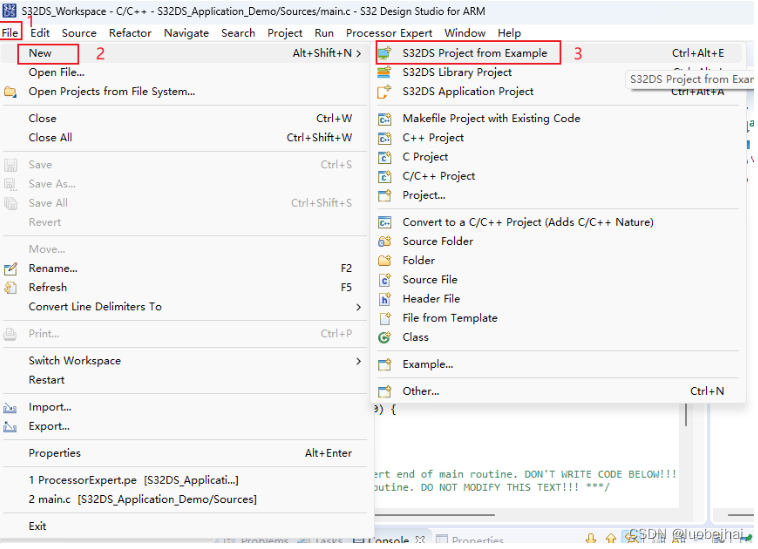Open the Window menu
The width and height of the screenshot is (758, 549).
(465, 33)
